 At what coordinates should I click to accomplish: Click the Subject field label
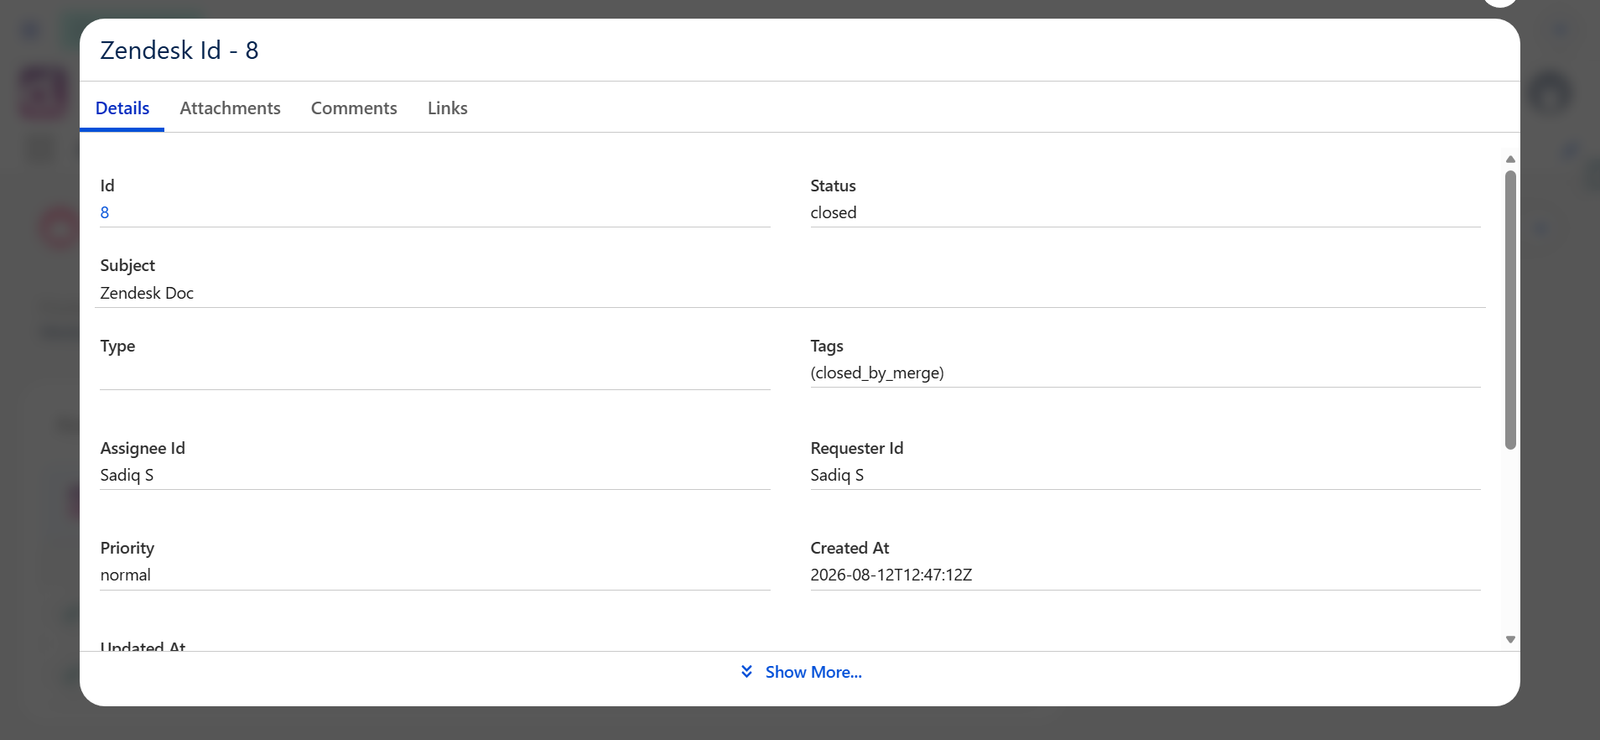pyautogui.click(x=127, y=265)
